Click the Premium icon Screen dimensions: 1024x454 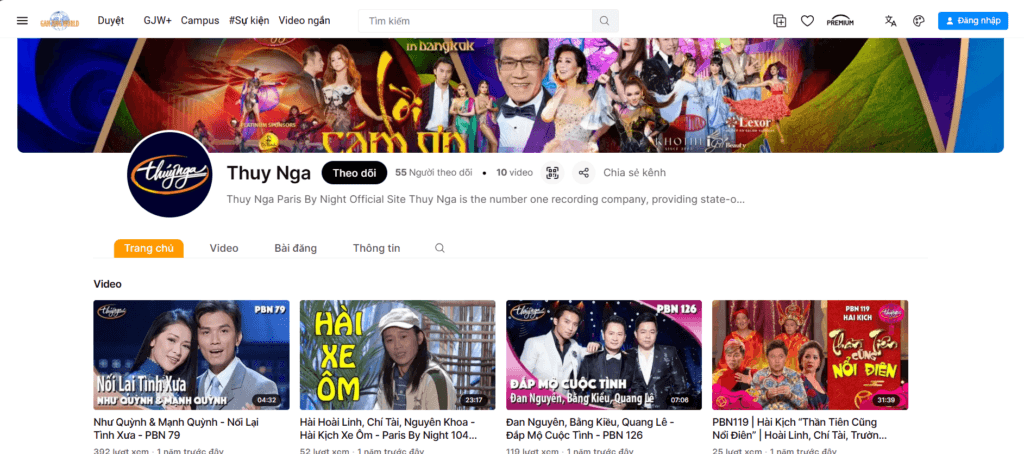tap(840, 21)
